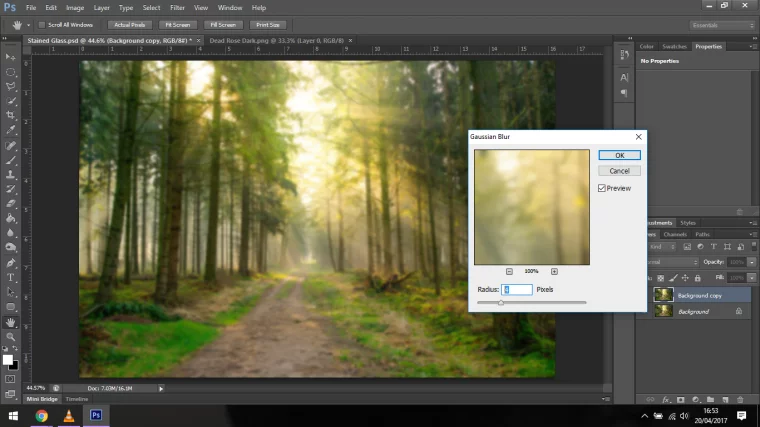Open the Essentials workspace dropdown
Image resolution: width=760 pixels, height=427 pixels.
pos(722,25)
